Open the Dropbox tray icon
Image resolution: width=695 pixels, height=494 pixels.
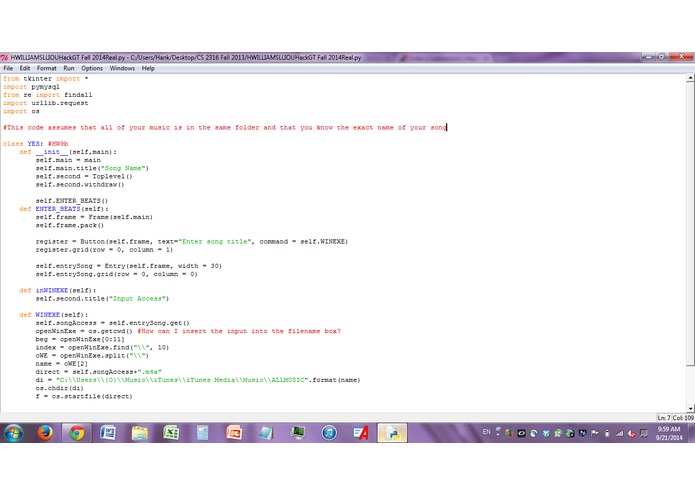pos(546,433)
